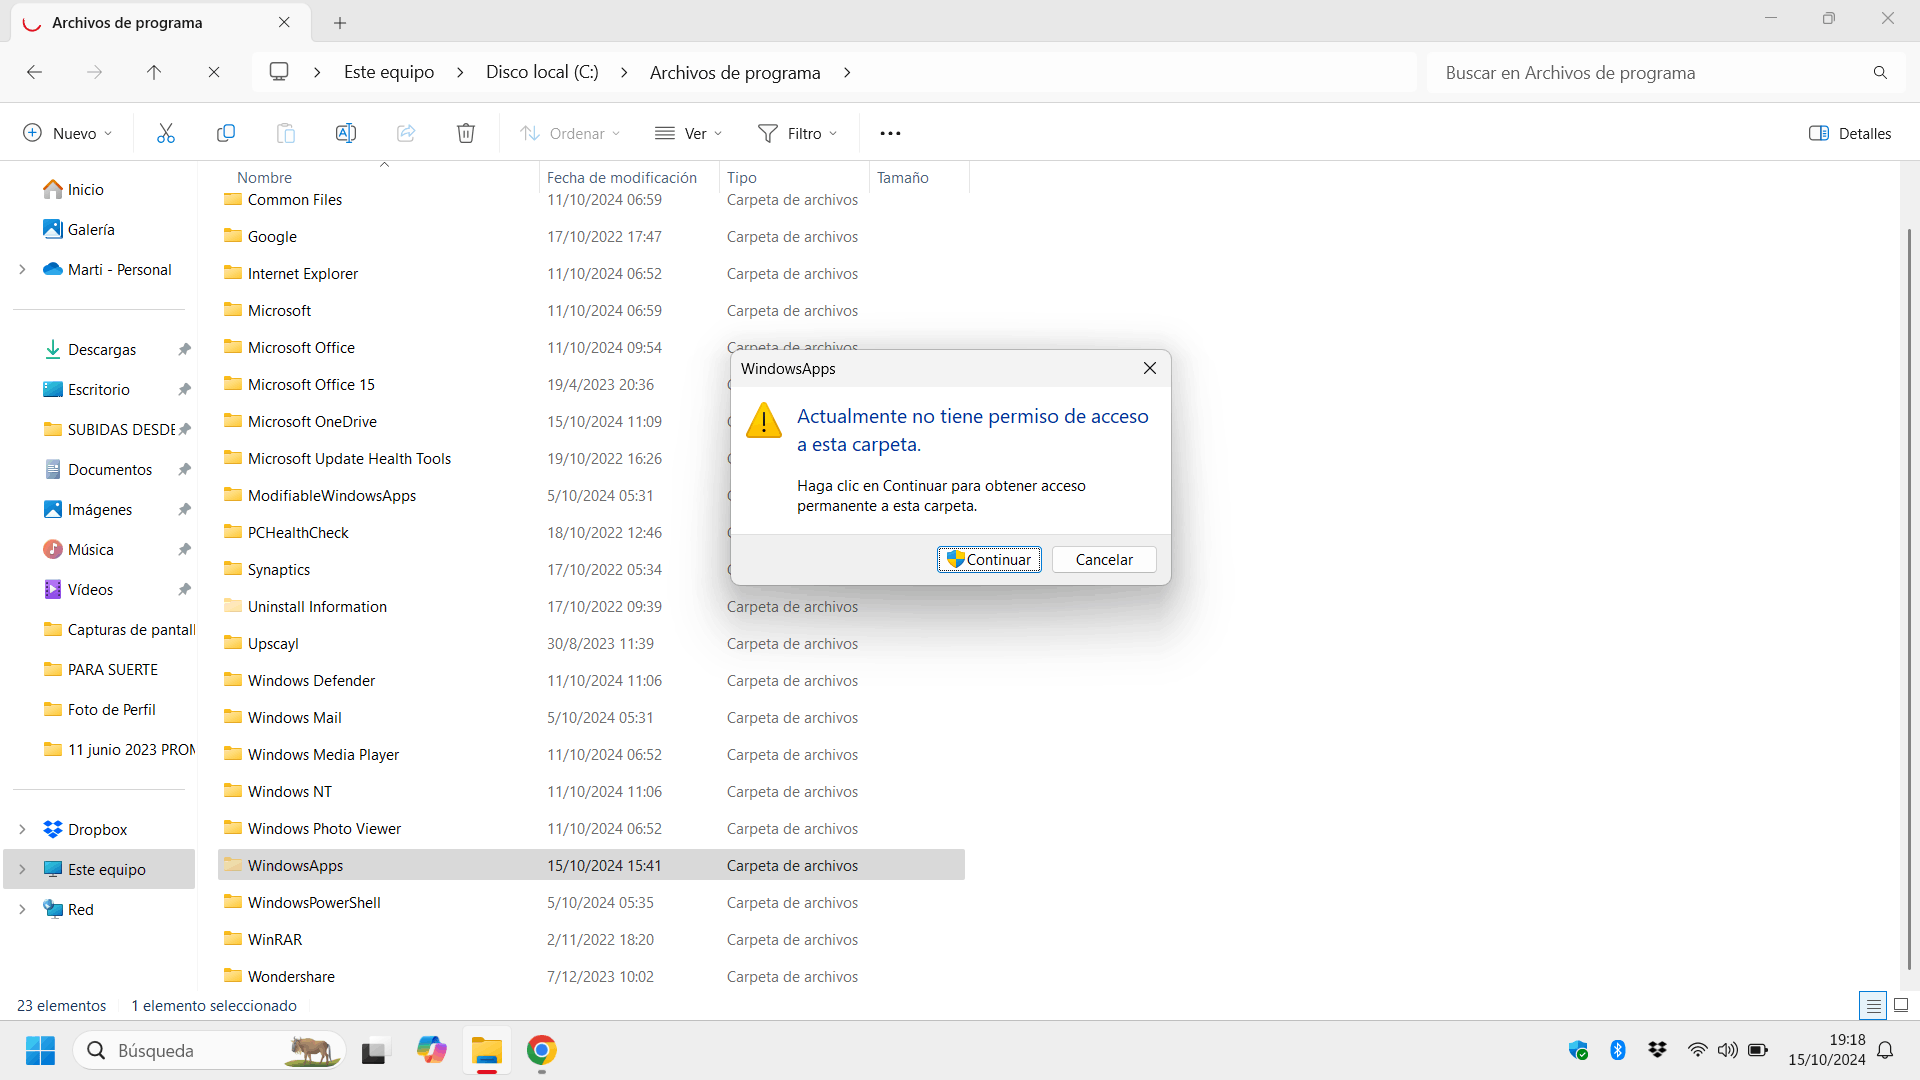Image resolution: width=1920 pixels, height=1080 pixels.
Task: Select the Wondershare folder
Action: pos(591,976)
